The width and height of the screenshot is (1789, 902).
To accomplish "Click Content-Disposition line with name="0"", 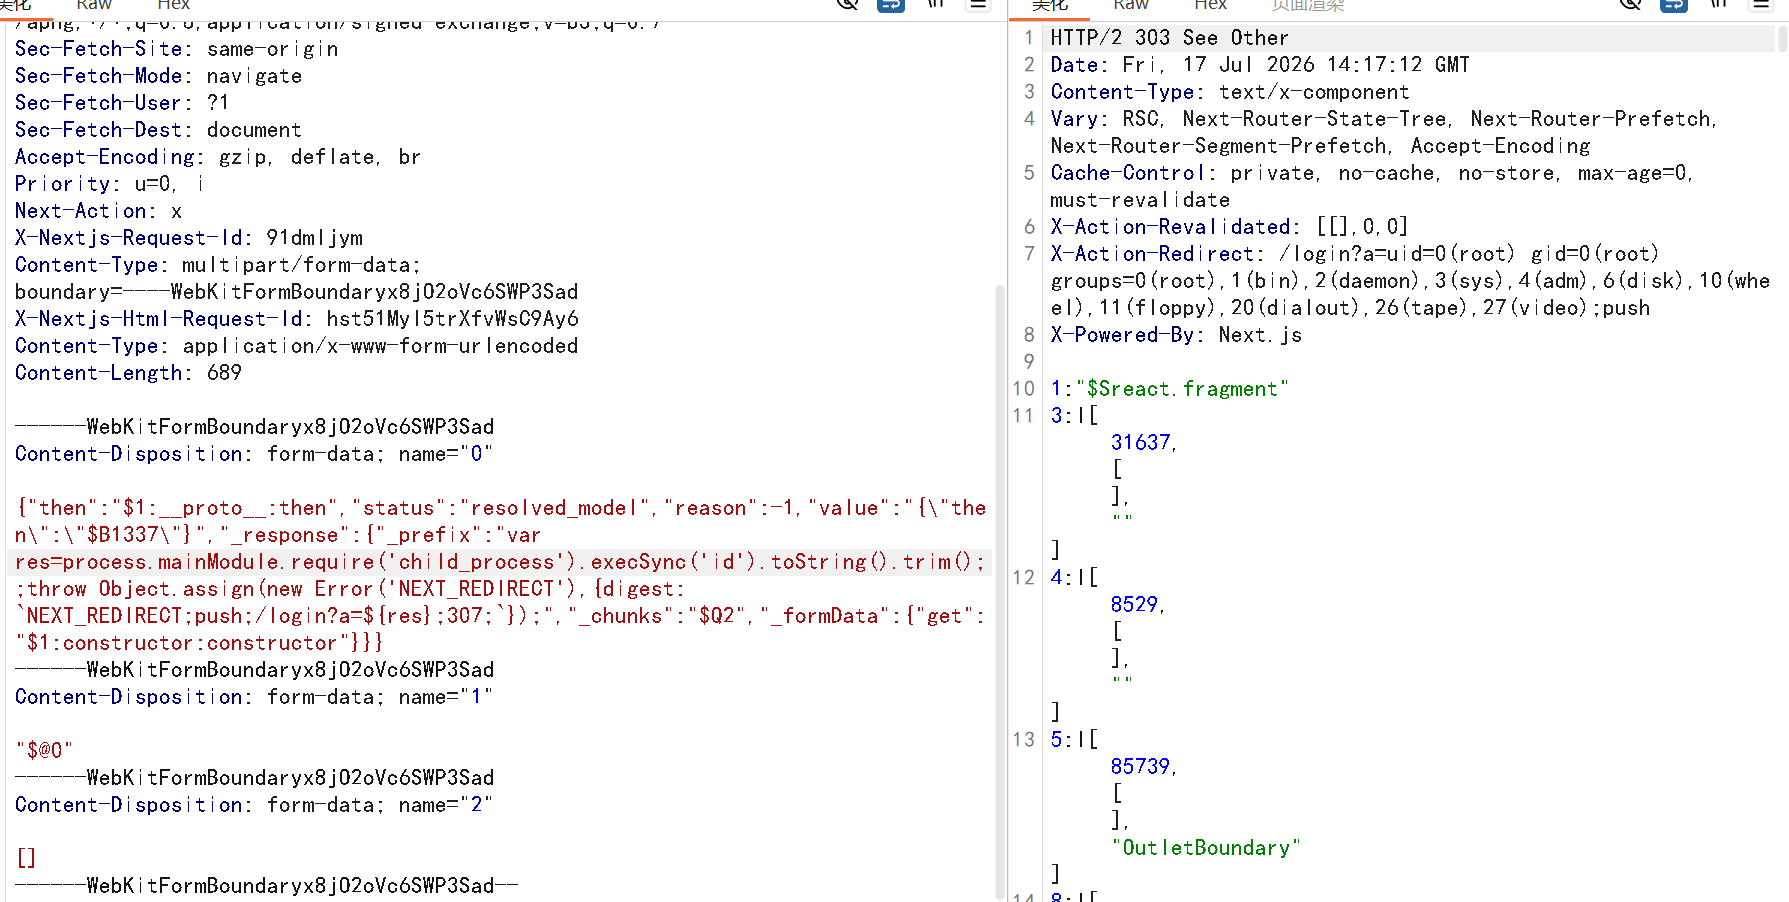I will (x=253, y=454).
